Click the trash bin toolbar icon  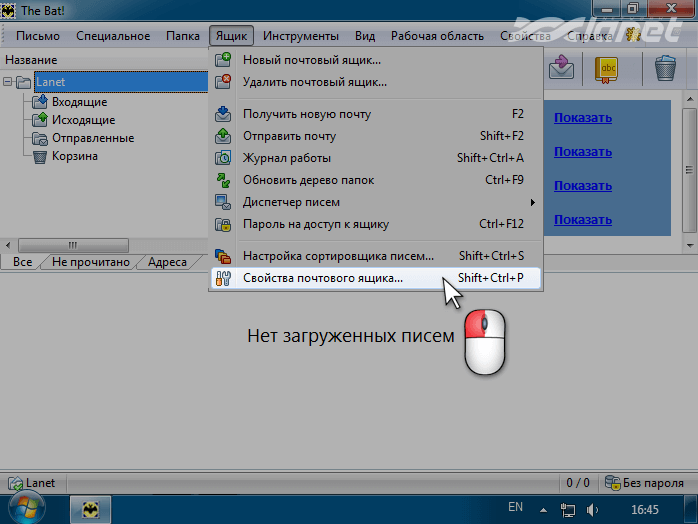(x=665, y=68)
